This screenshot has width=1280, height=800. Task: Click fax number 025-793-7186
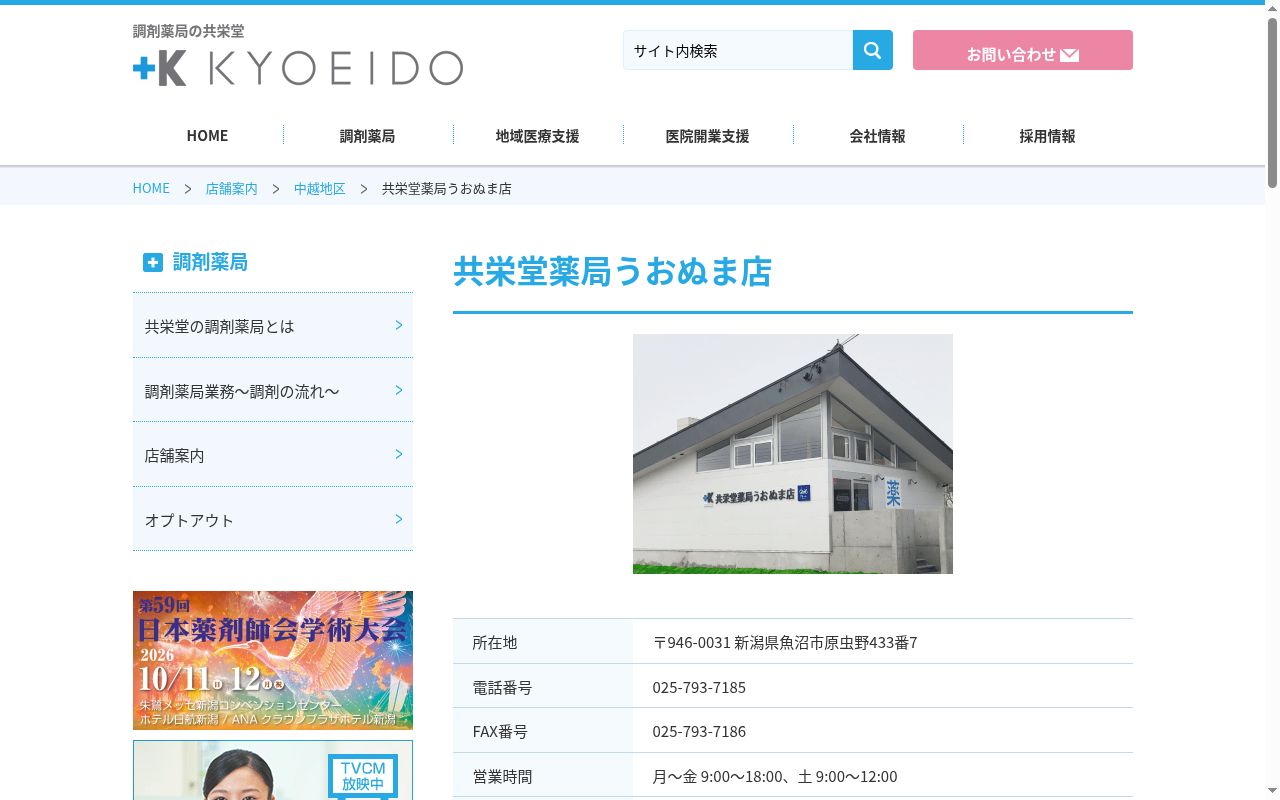coord(699,731)
